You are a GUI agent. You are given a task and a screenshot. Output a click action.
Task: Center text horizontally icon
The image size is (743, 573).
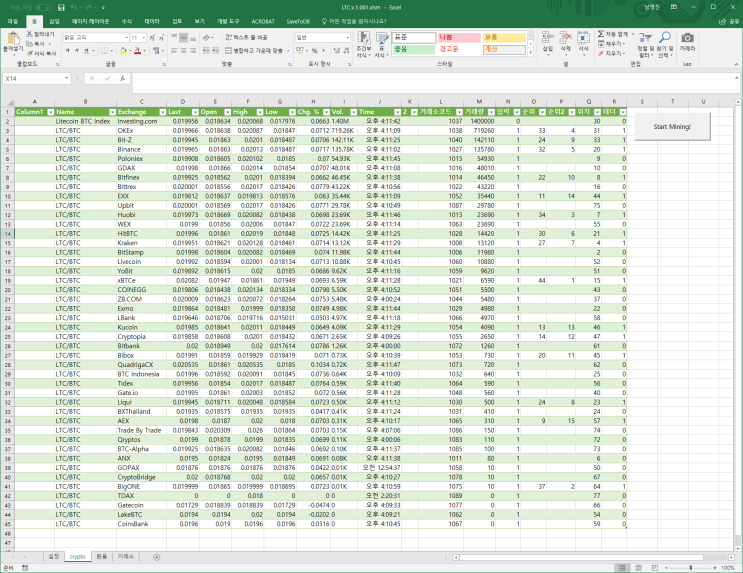(183, 51)
